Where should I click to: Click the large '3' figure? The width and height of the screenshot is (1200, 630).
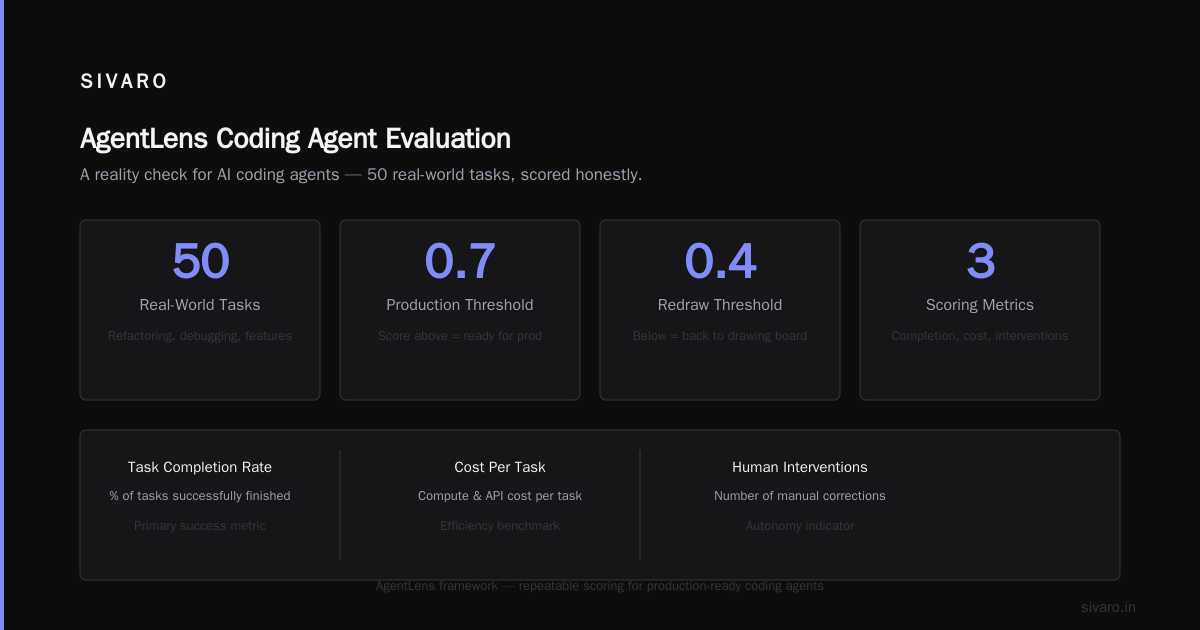pos(980,261)
